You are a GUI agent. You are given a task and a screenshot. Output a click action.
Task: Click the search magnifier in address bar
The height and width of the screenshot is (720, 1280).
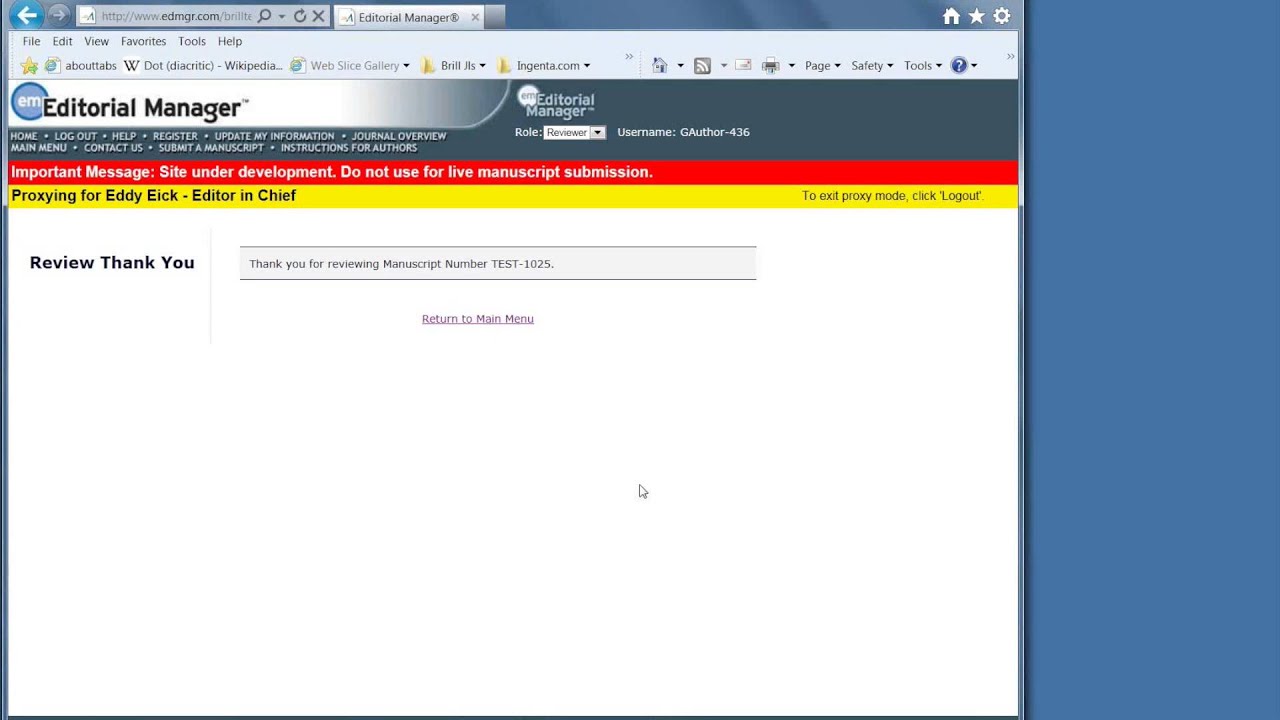264,16
